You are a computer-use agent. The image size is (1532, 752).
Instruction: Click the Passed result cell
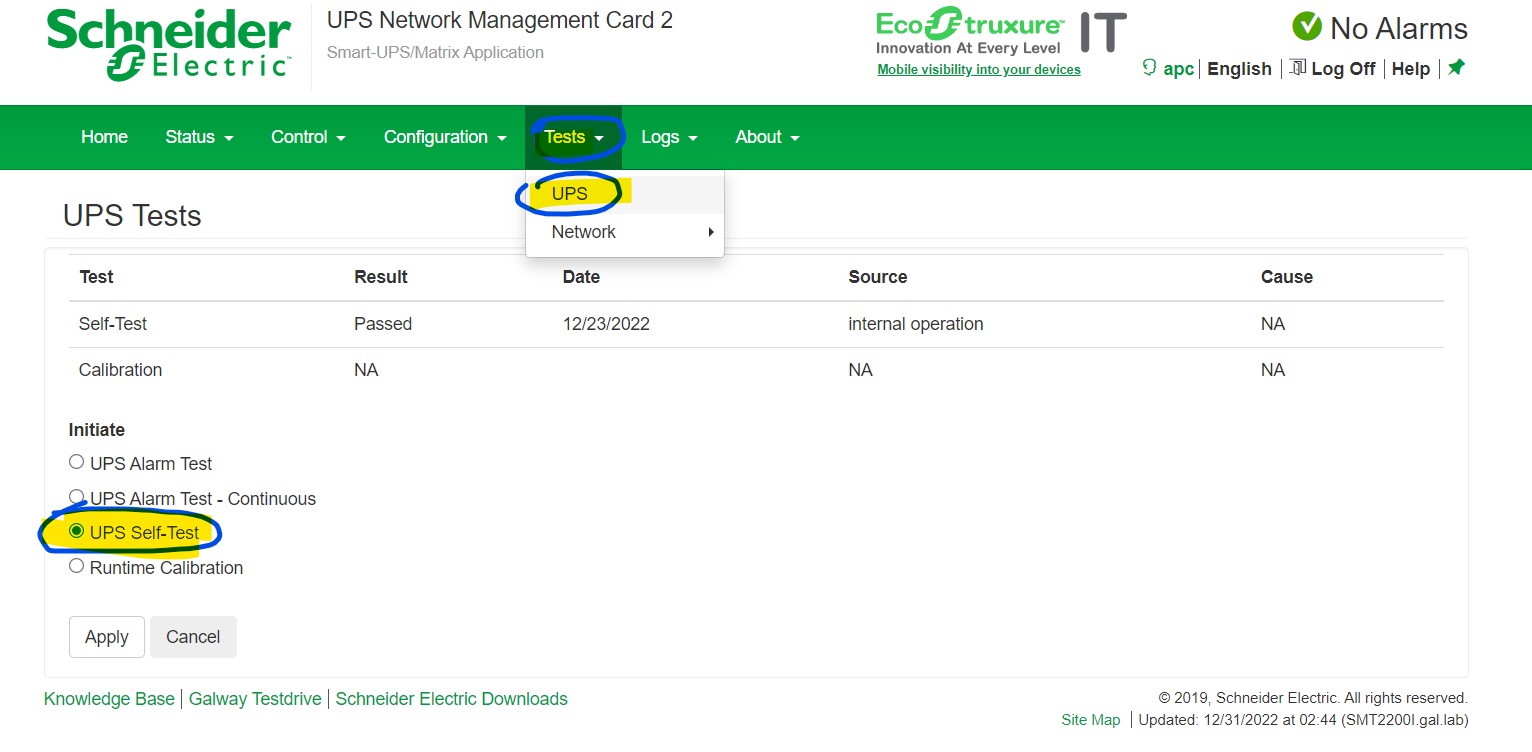pos(383,324)
